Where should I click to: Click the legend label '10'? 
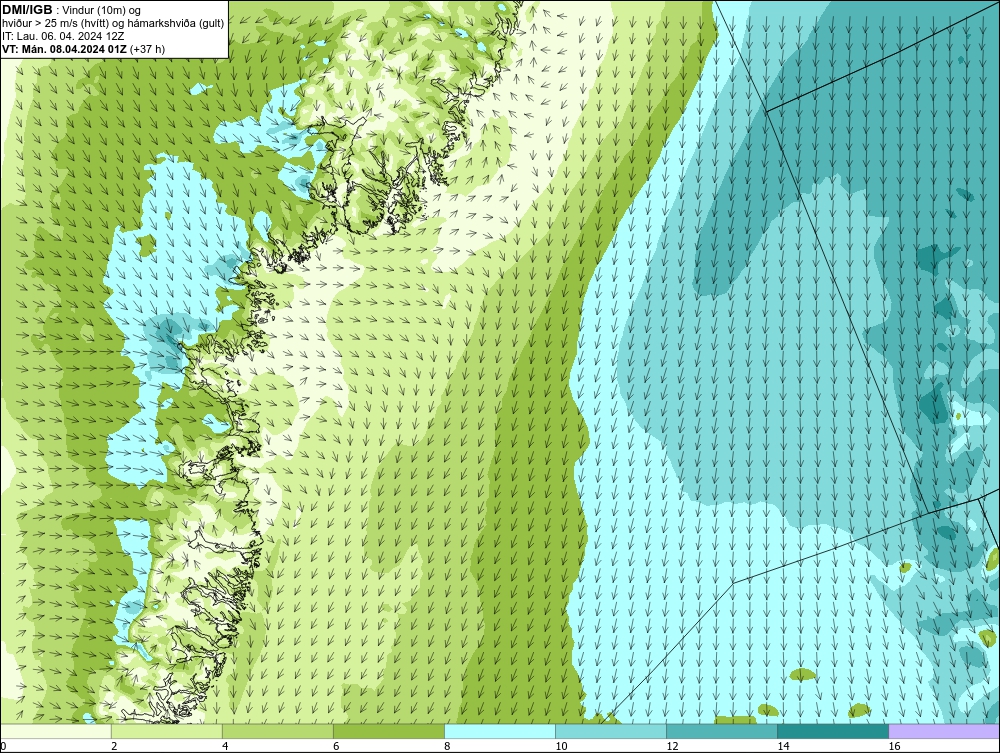coord(561,746)
